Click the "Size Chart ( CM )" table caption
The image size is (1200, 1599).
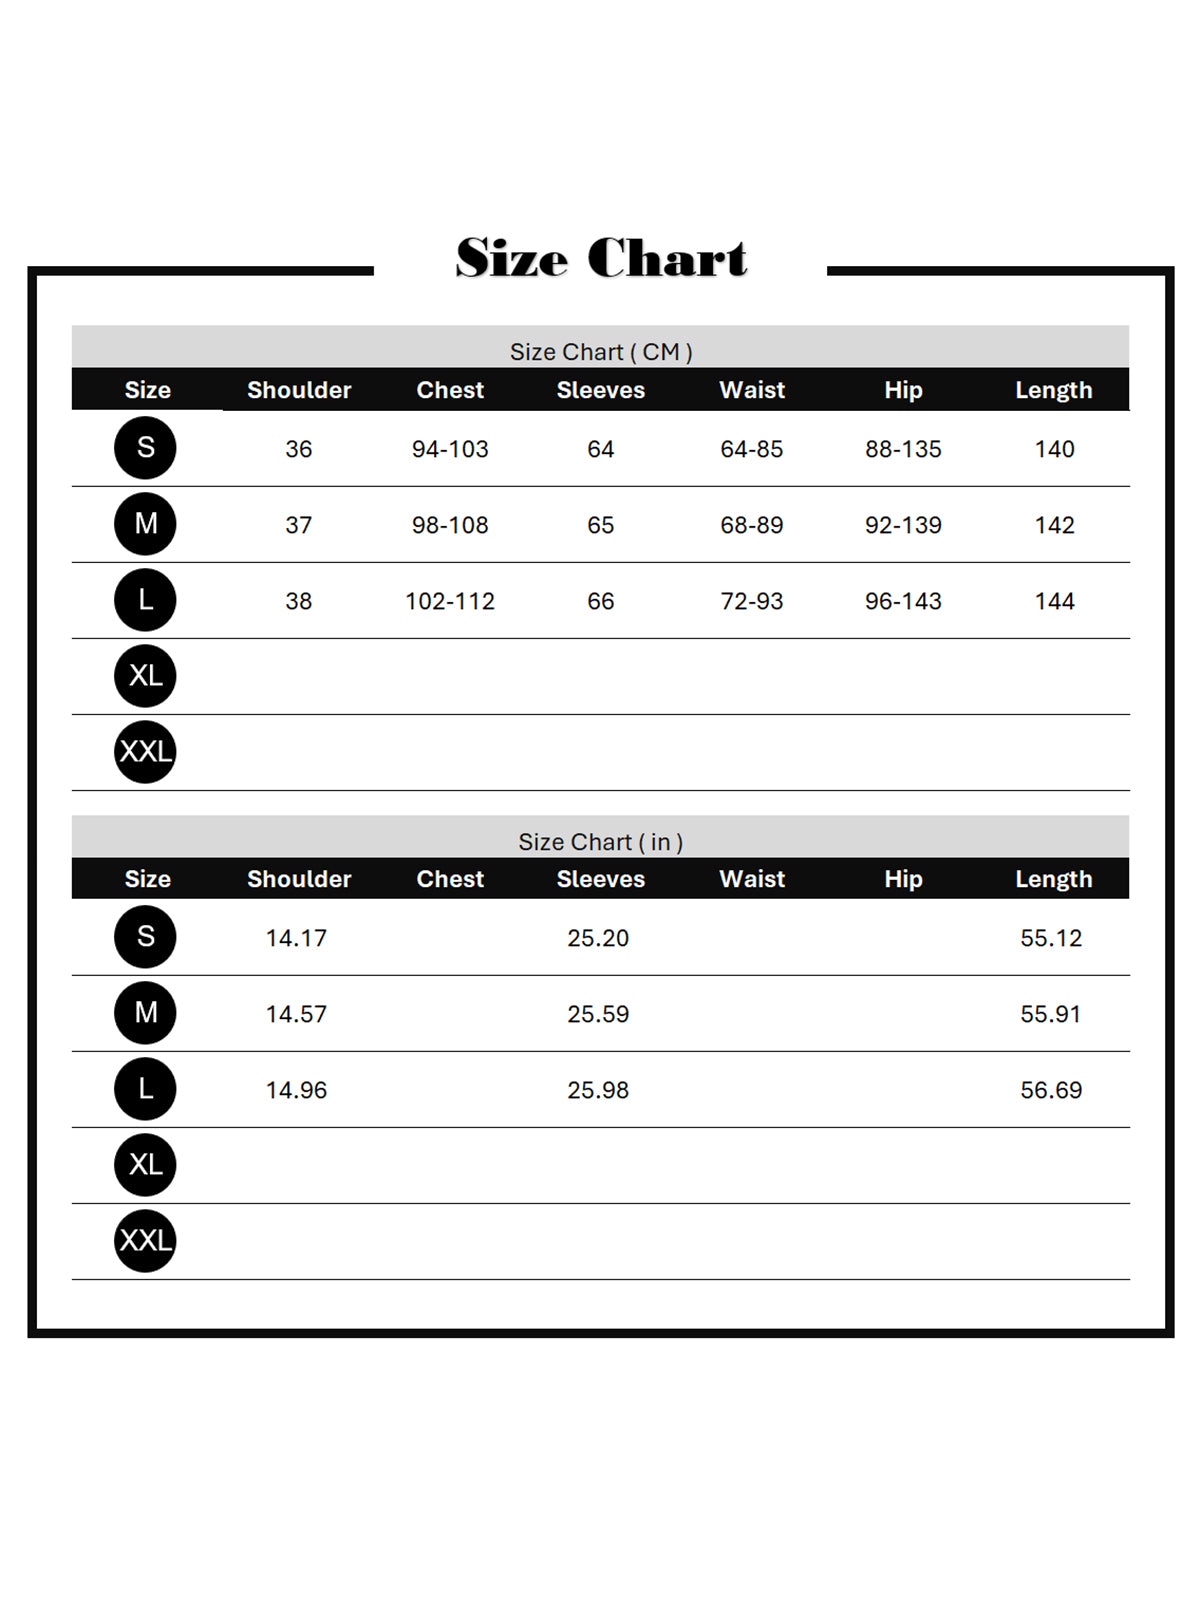click(x=601, y=352)
